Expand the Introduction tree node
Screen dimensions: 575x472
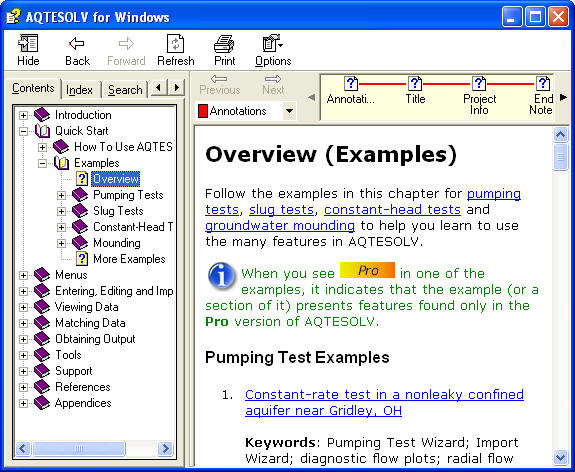(23, 115)
